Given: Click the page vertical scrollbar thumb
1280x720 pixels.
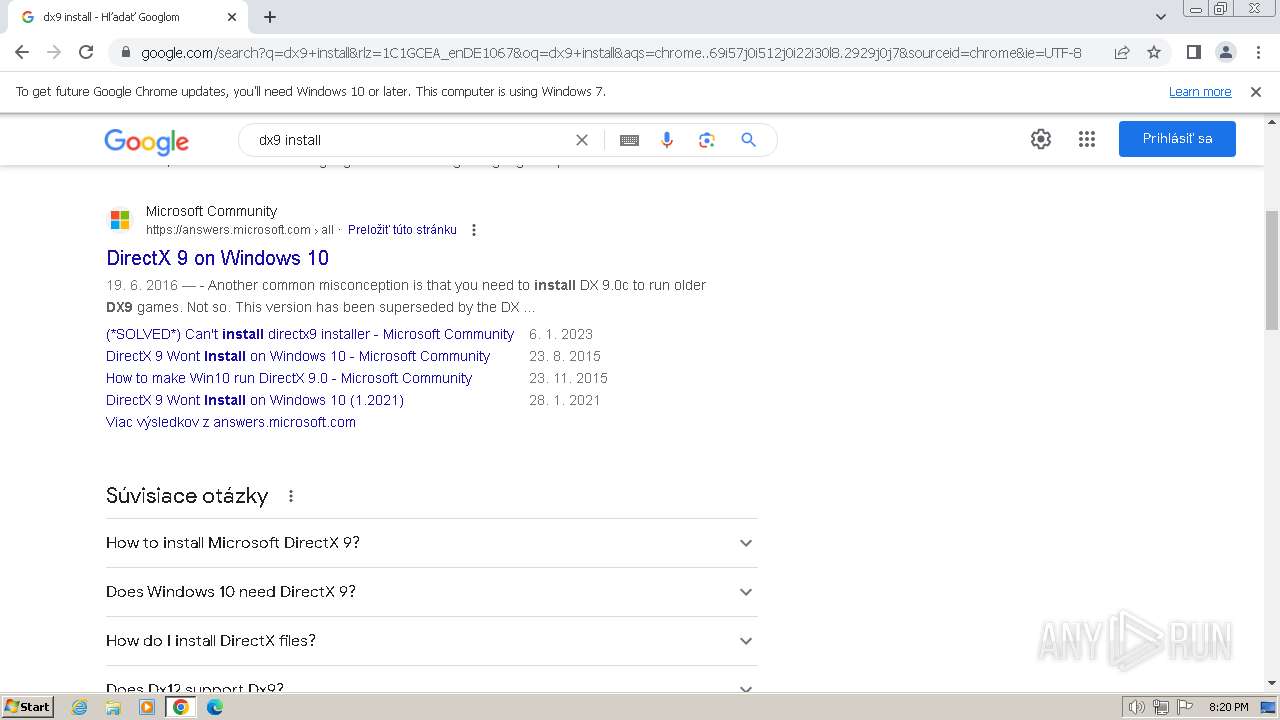Looking at the screenshot, I should (1272, 270).
